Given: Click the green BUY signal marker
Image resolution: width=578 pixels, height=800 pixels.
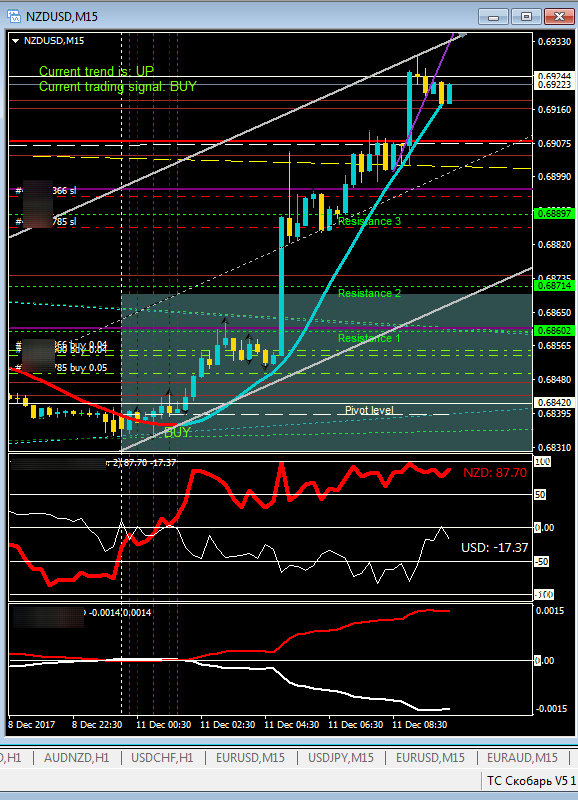Looking at the screenshot, I should pyautogui.click(x=177, y=432).
